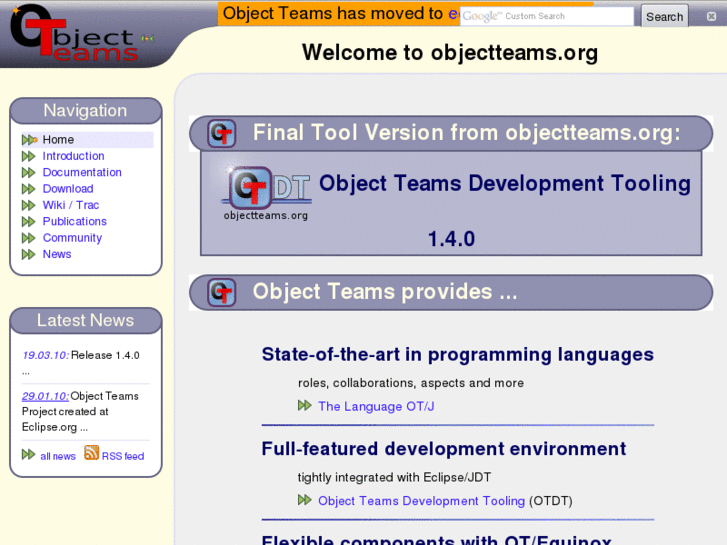The width and height of the screenshot is (727, 545).
Task: Click the orange RSS feed icon
Action: (x=91, y=453)
